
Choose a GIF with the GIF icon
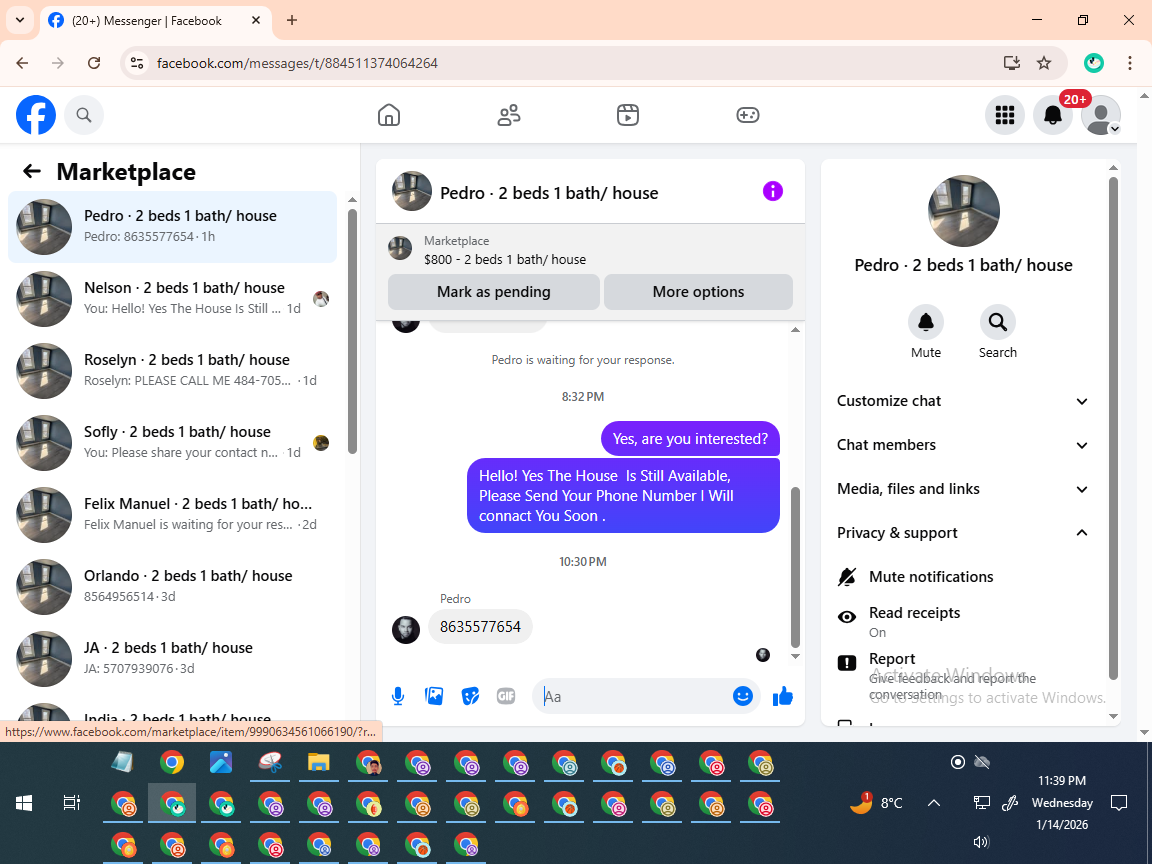tap(505, 696)
